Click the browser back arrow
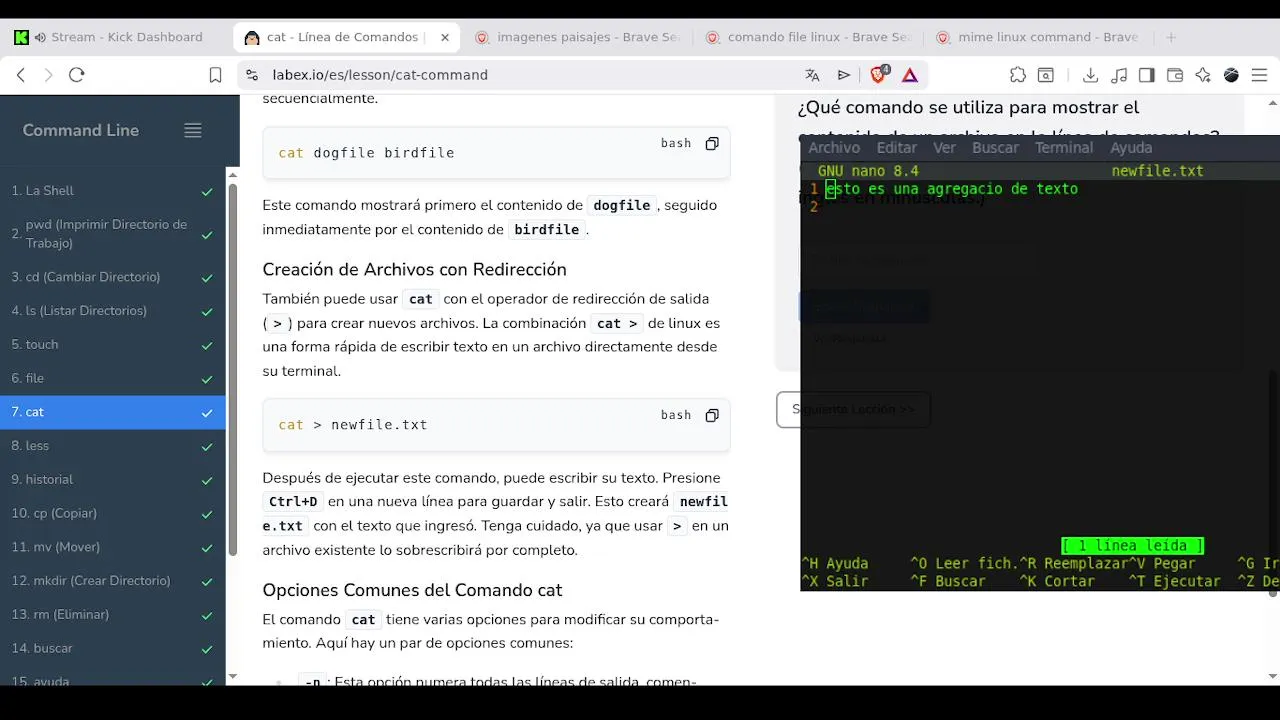Viewport: 1280px width, 720px height. (x=21, y=75)
